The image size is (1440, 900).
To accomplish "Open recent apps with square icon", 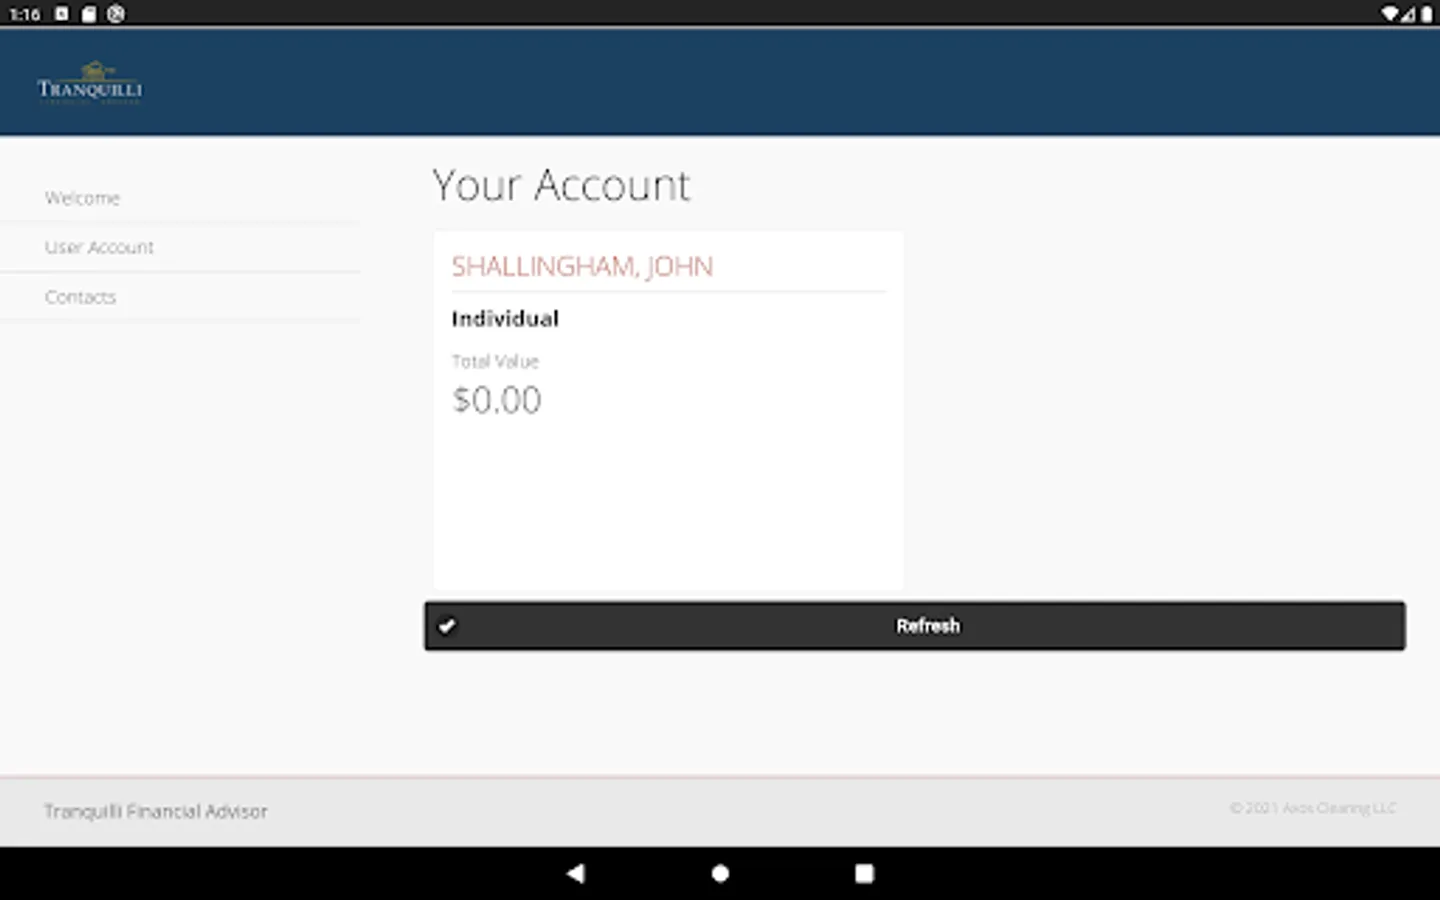I will [864, 873].
